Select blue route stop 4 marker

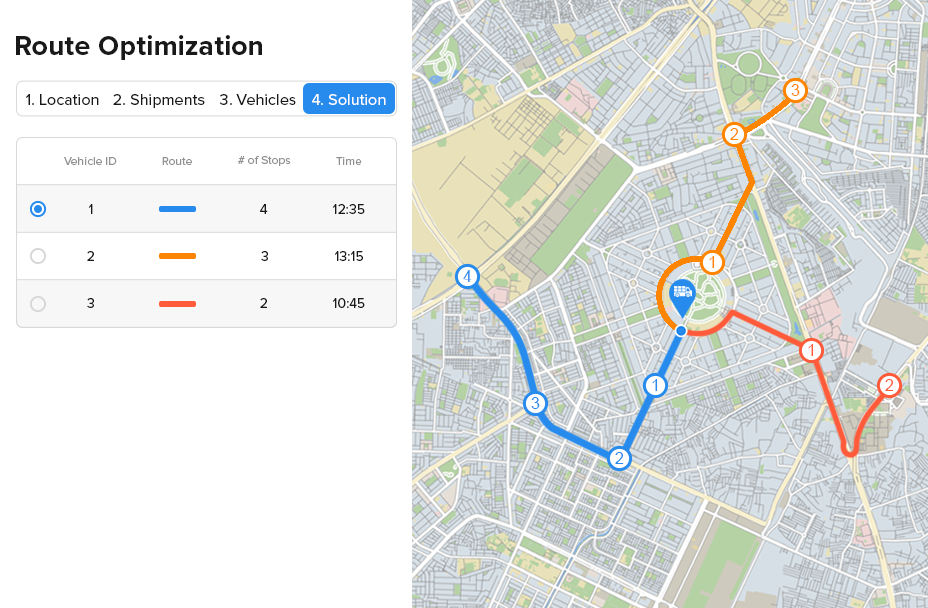pyautogui.click(x=467, y=277)
